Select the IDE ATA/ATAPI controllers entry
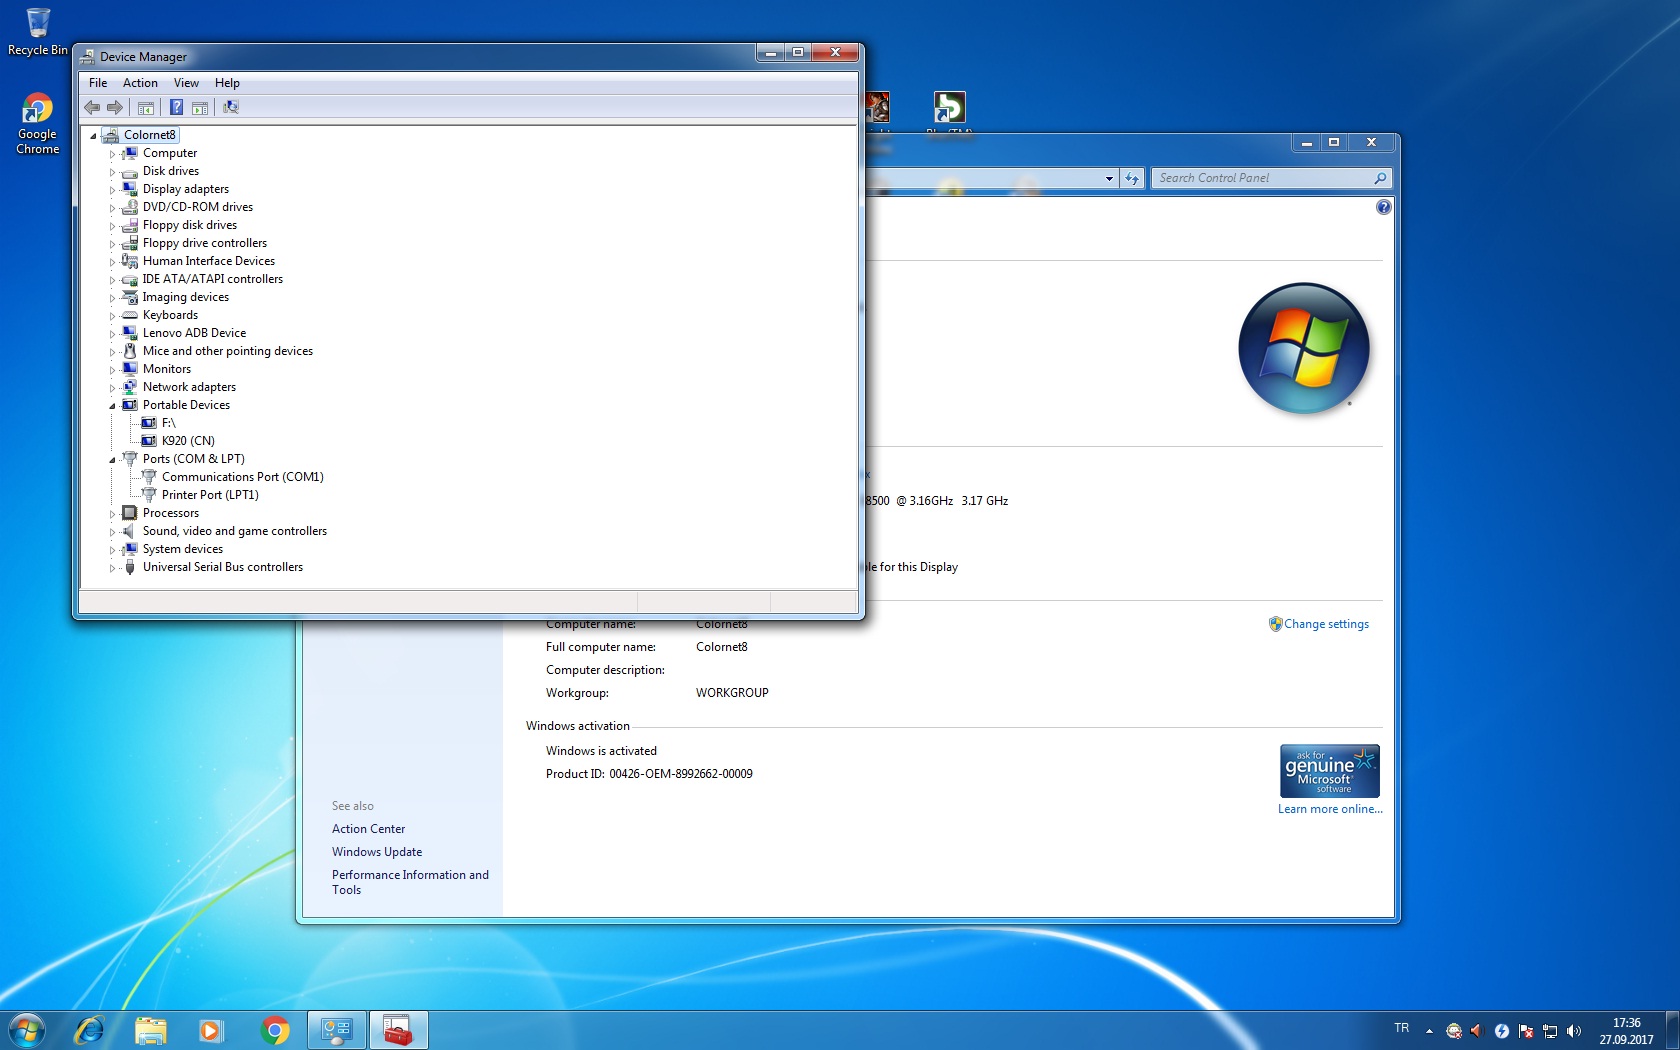This screenshot has width=1680, height=1050. click(x=213, y=279)
